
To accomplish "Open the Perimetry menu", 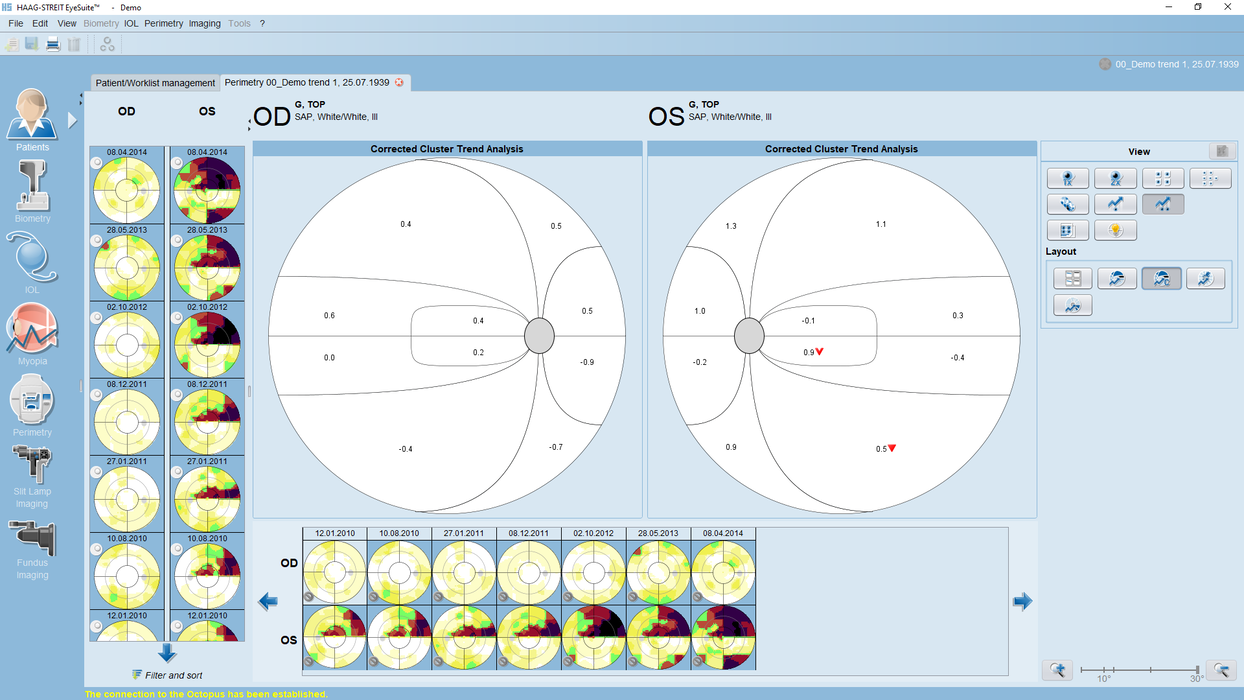I will click(x=163, y=23).
